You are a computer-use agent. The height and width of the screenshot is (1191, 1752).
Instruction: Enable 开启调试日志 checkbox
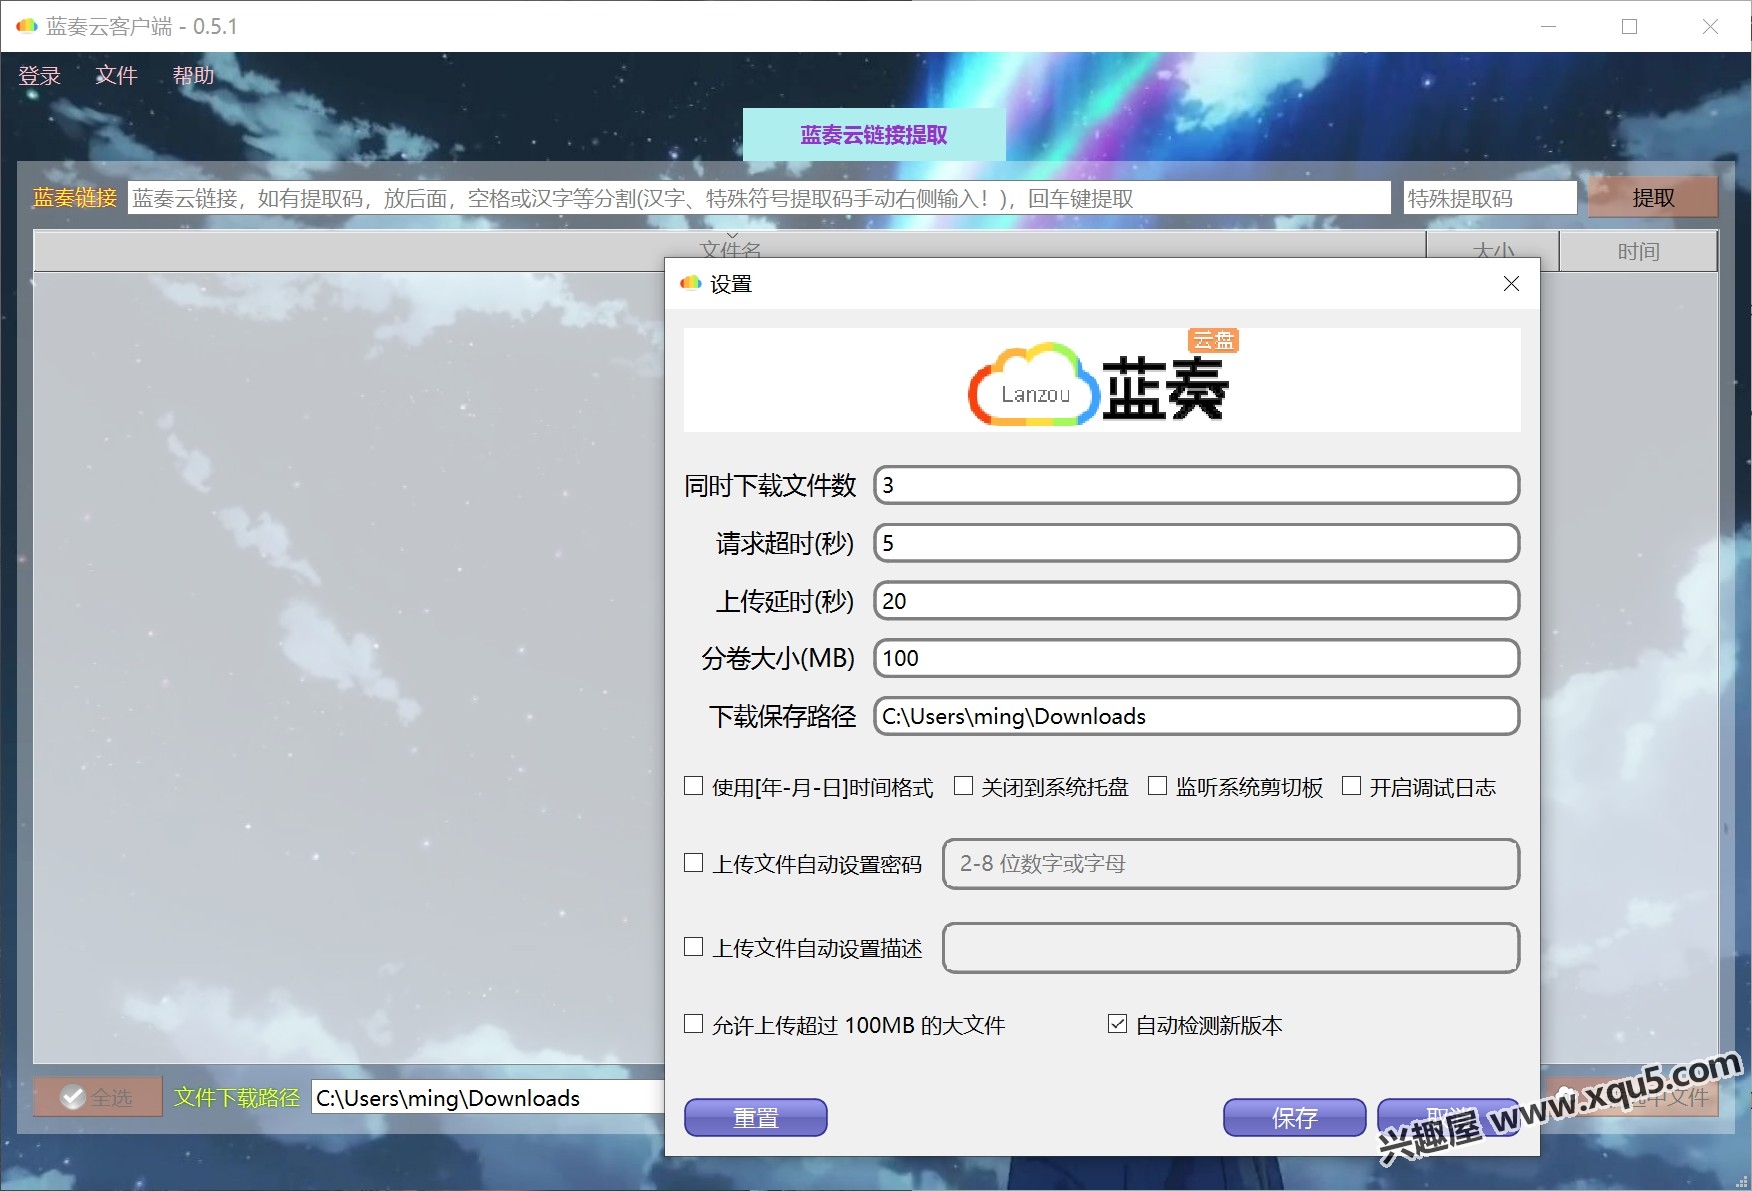1351,786
